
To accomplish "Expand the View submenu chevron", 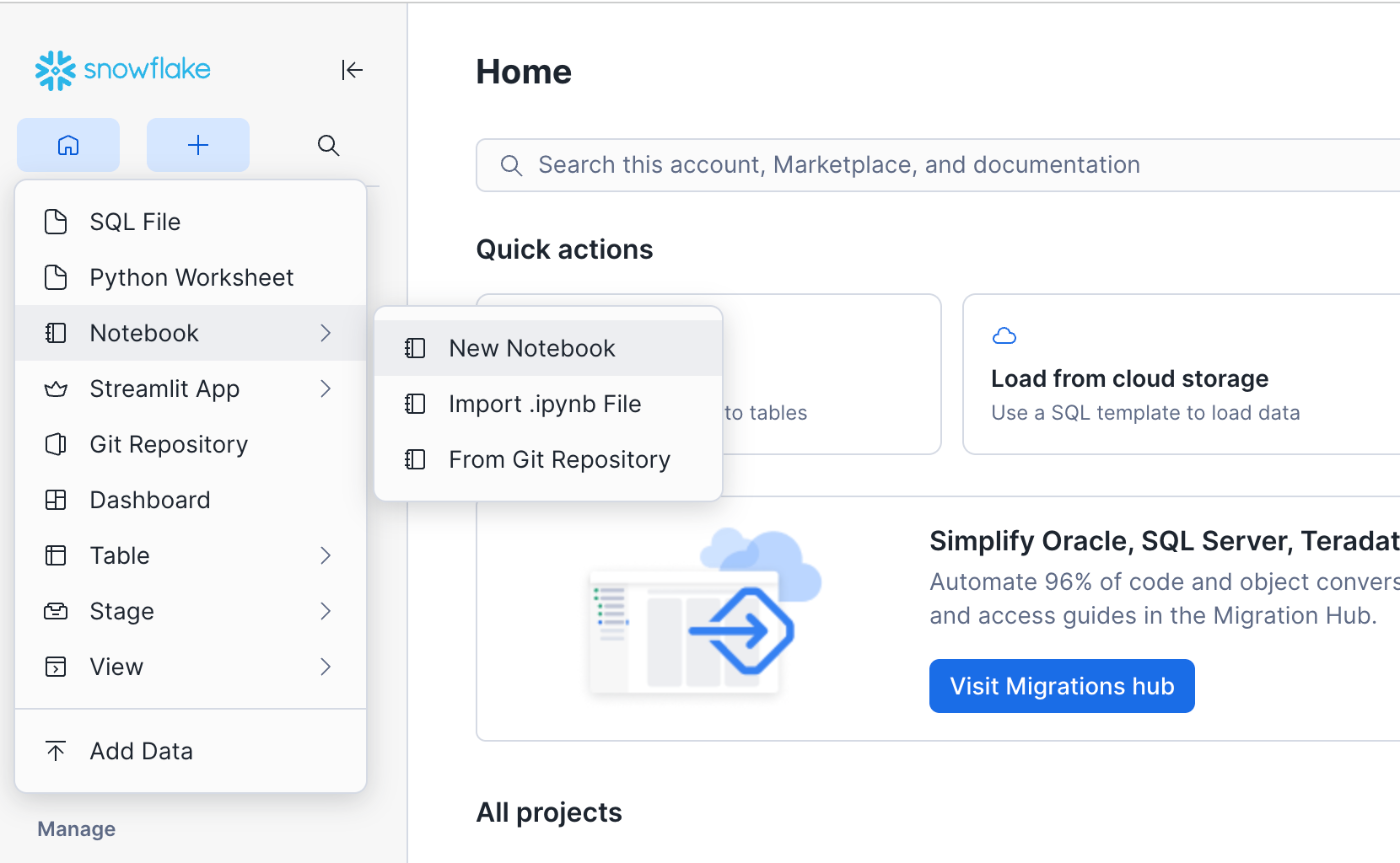I will (325, 667).
